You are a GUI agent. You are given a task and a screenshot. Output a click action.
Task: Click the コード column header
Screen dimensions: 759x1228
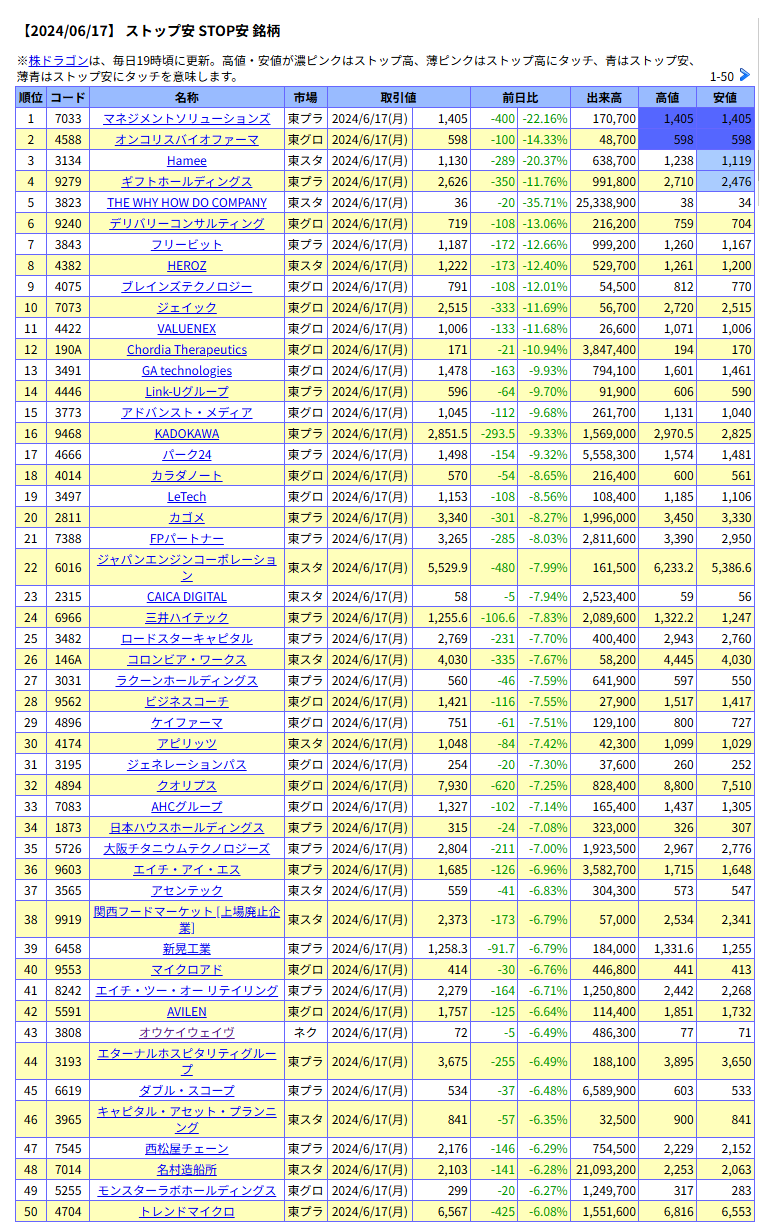68,97
